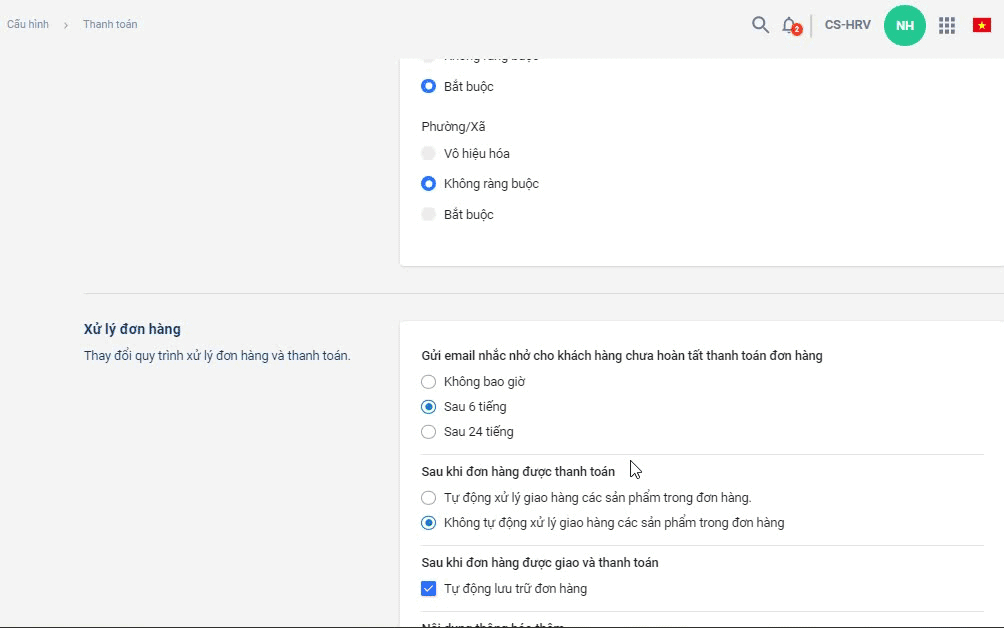Click the Xử lý đơn hàng heading
The height and width of the screenshot is (628, 1004).
[x=132, y=329]
